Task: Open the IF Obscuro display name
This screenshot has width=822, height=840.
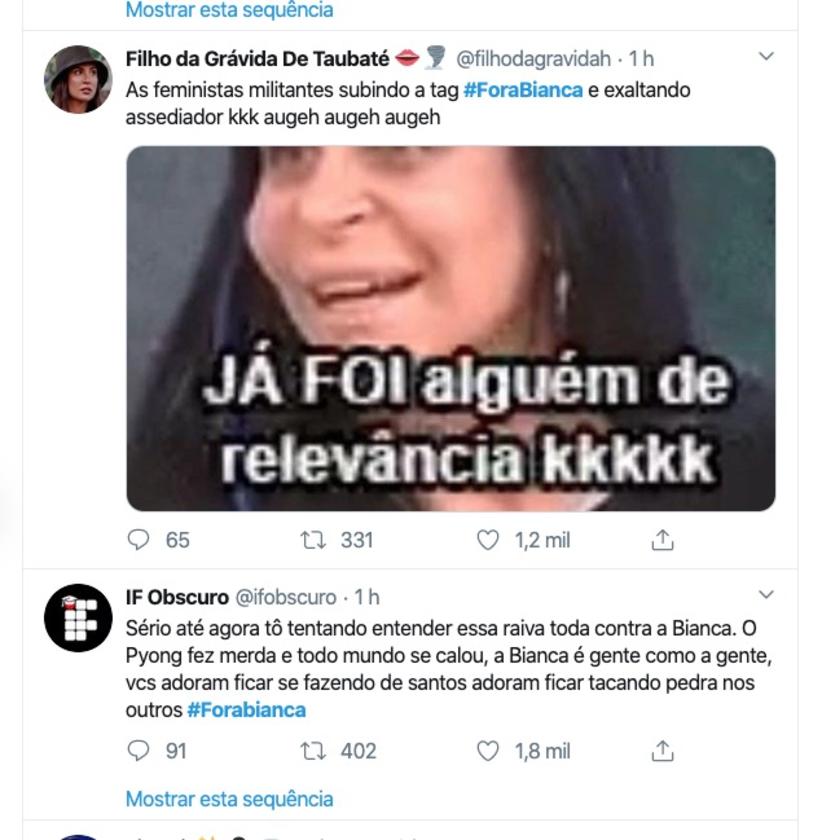Action: click(x=177, y=597)
